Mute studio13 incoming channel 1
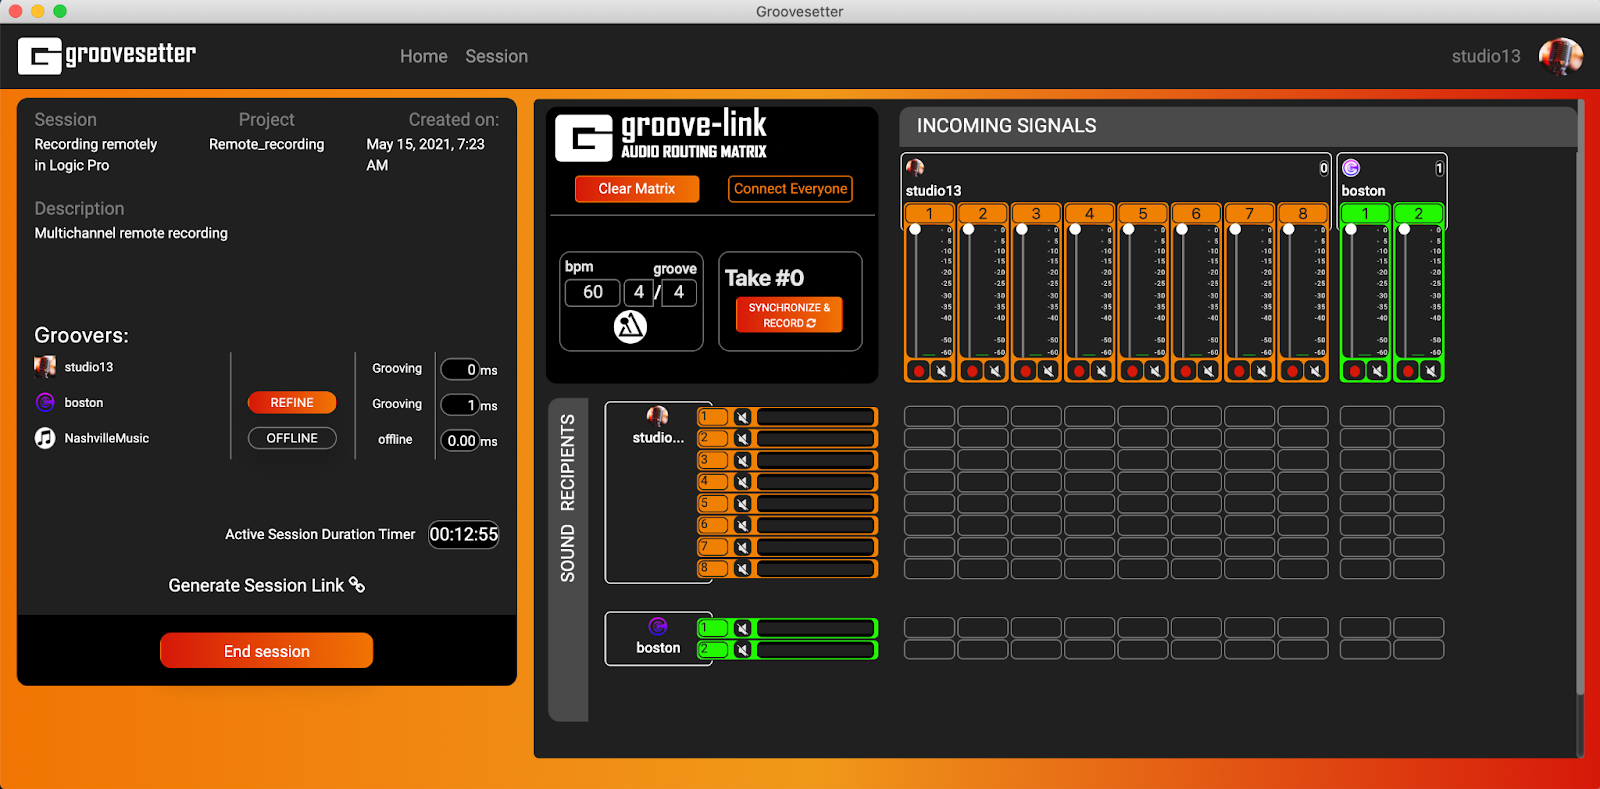This screenshot has height=789, width=1600. click(941, 371)
